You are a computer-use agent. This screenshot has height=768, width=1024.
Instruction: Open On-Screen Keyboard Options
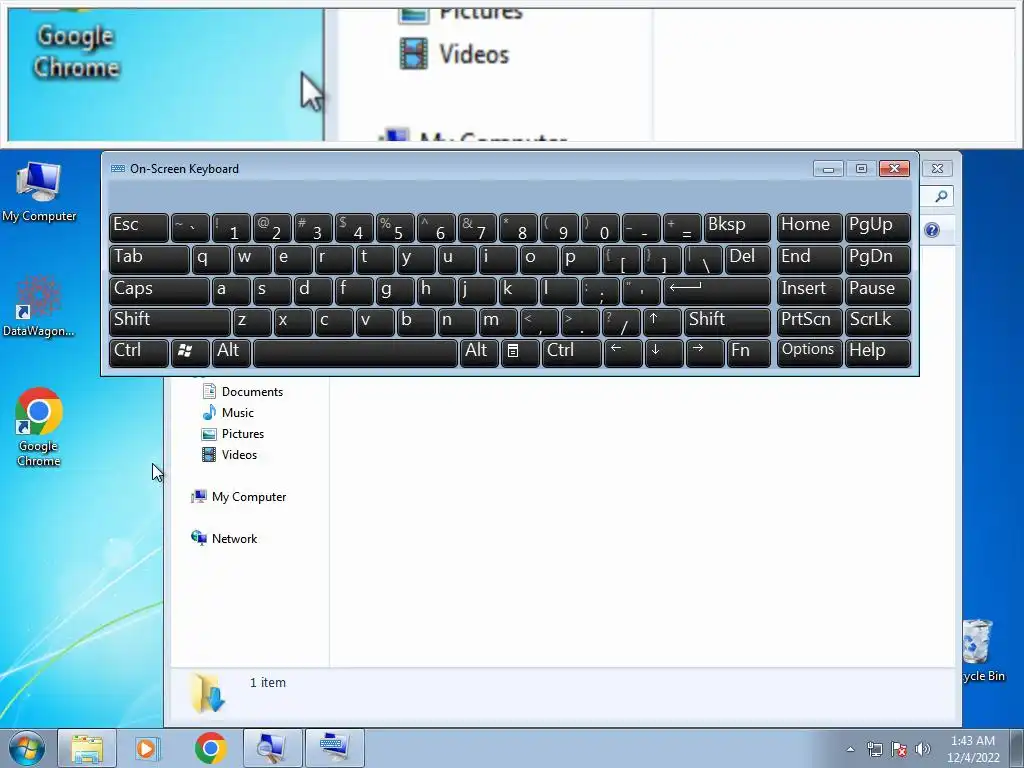tap(809, 353)
